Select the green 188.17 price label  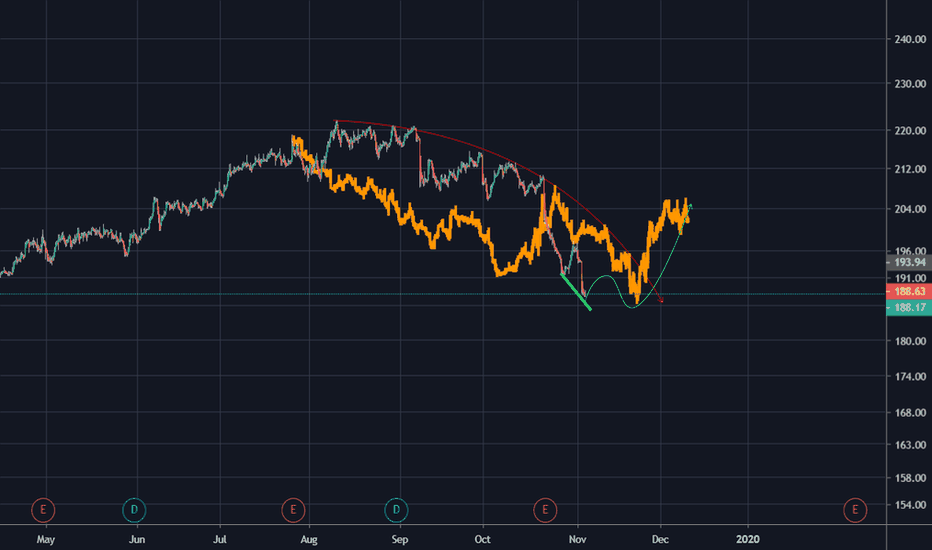(x=909, y=307)
